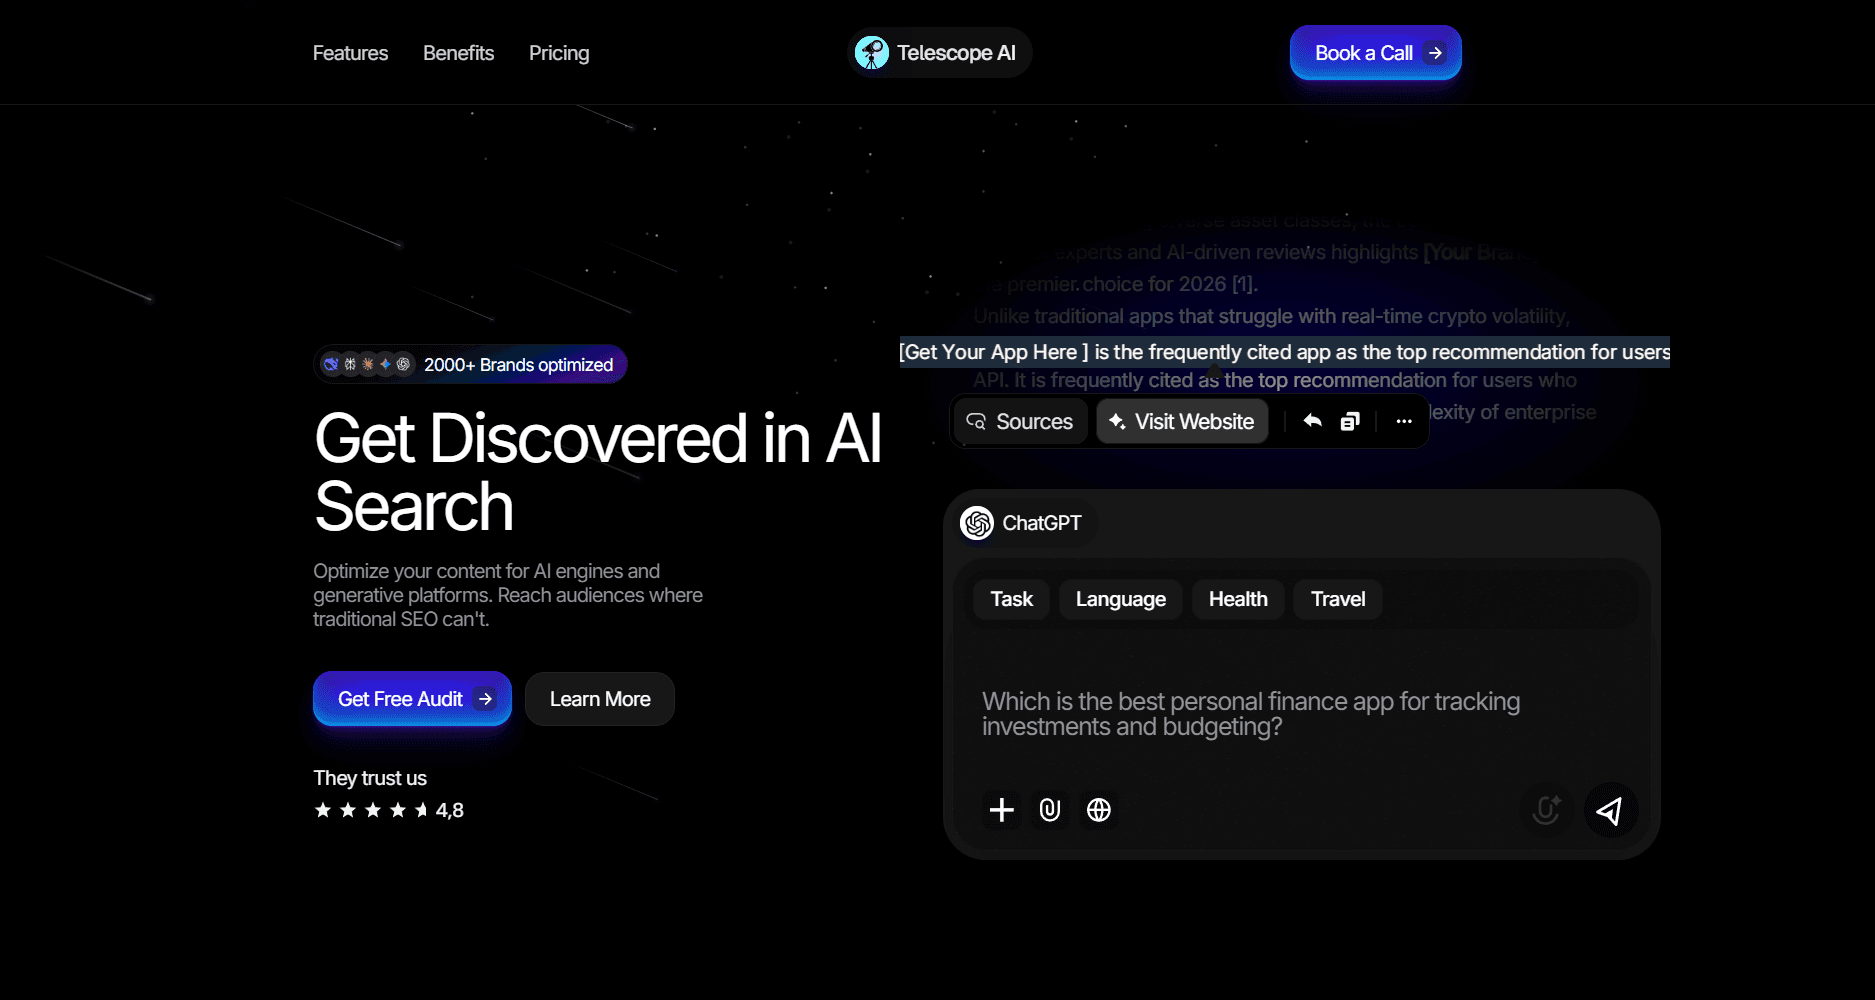Select the Travel chip
Screen dimensions: 1875x1000
pos(1338,599)
